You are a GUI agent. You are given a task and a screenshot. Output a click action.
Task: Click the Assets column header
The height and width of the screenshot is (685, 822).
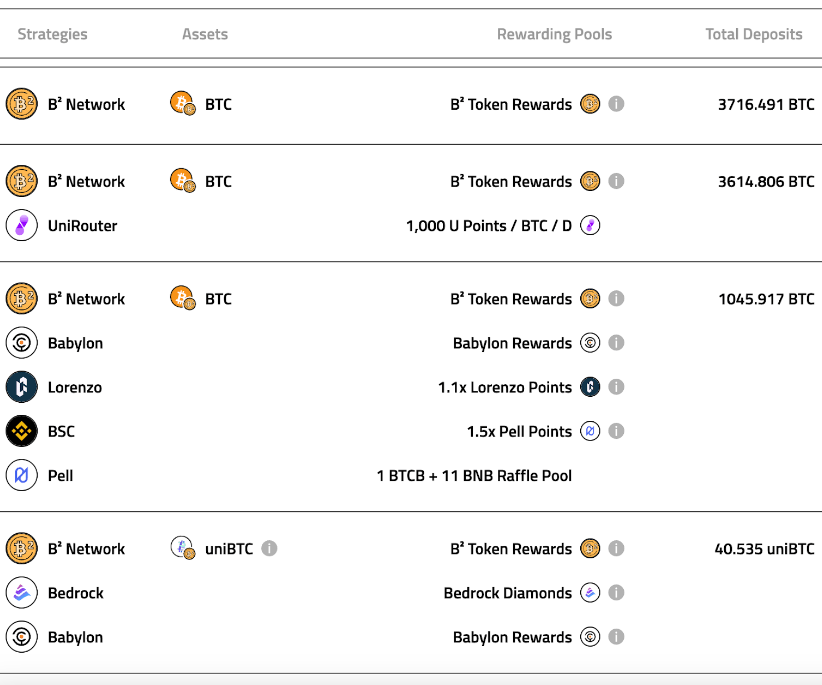205,34
